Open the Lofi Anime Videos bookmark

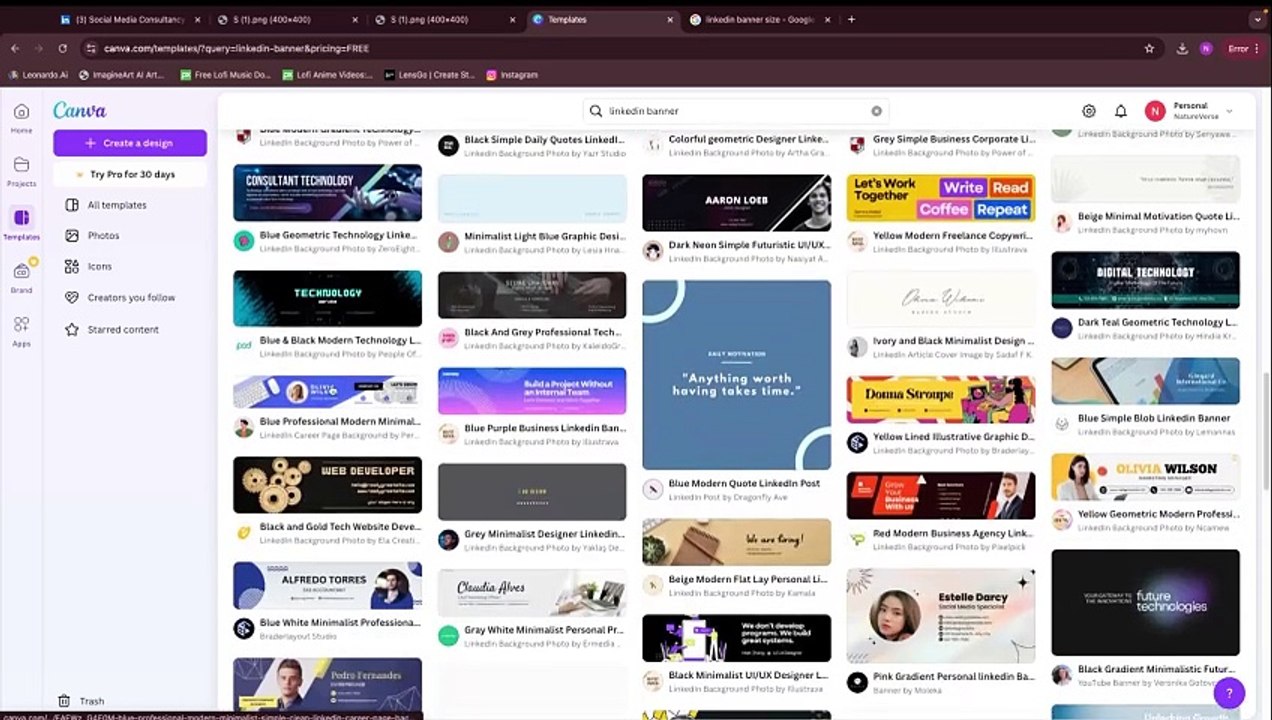327,75
